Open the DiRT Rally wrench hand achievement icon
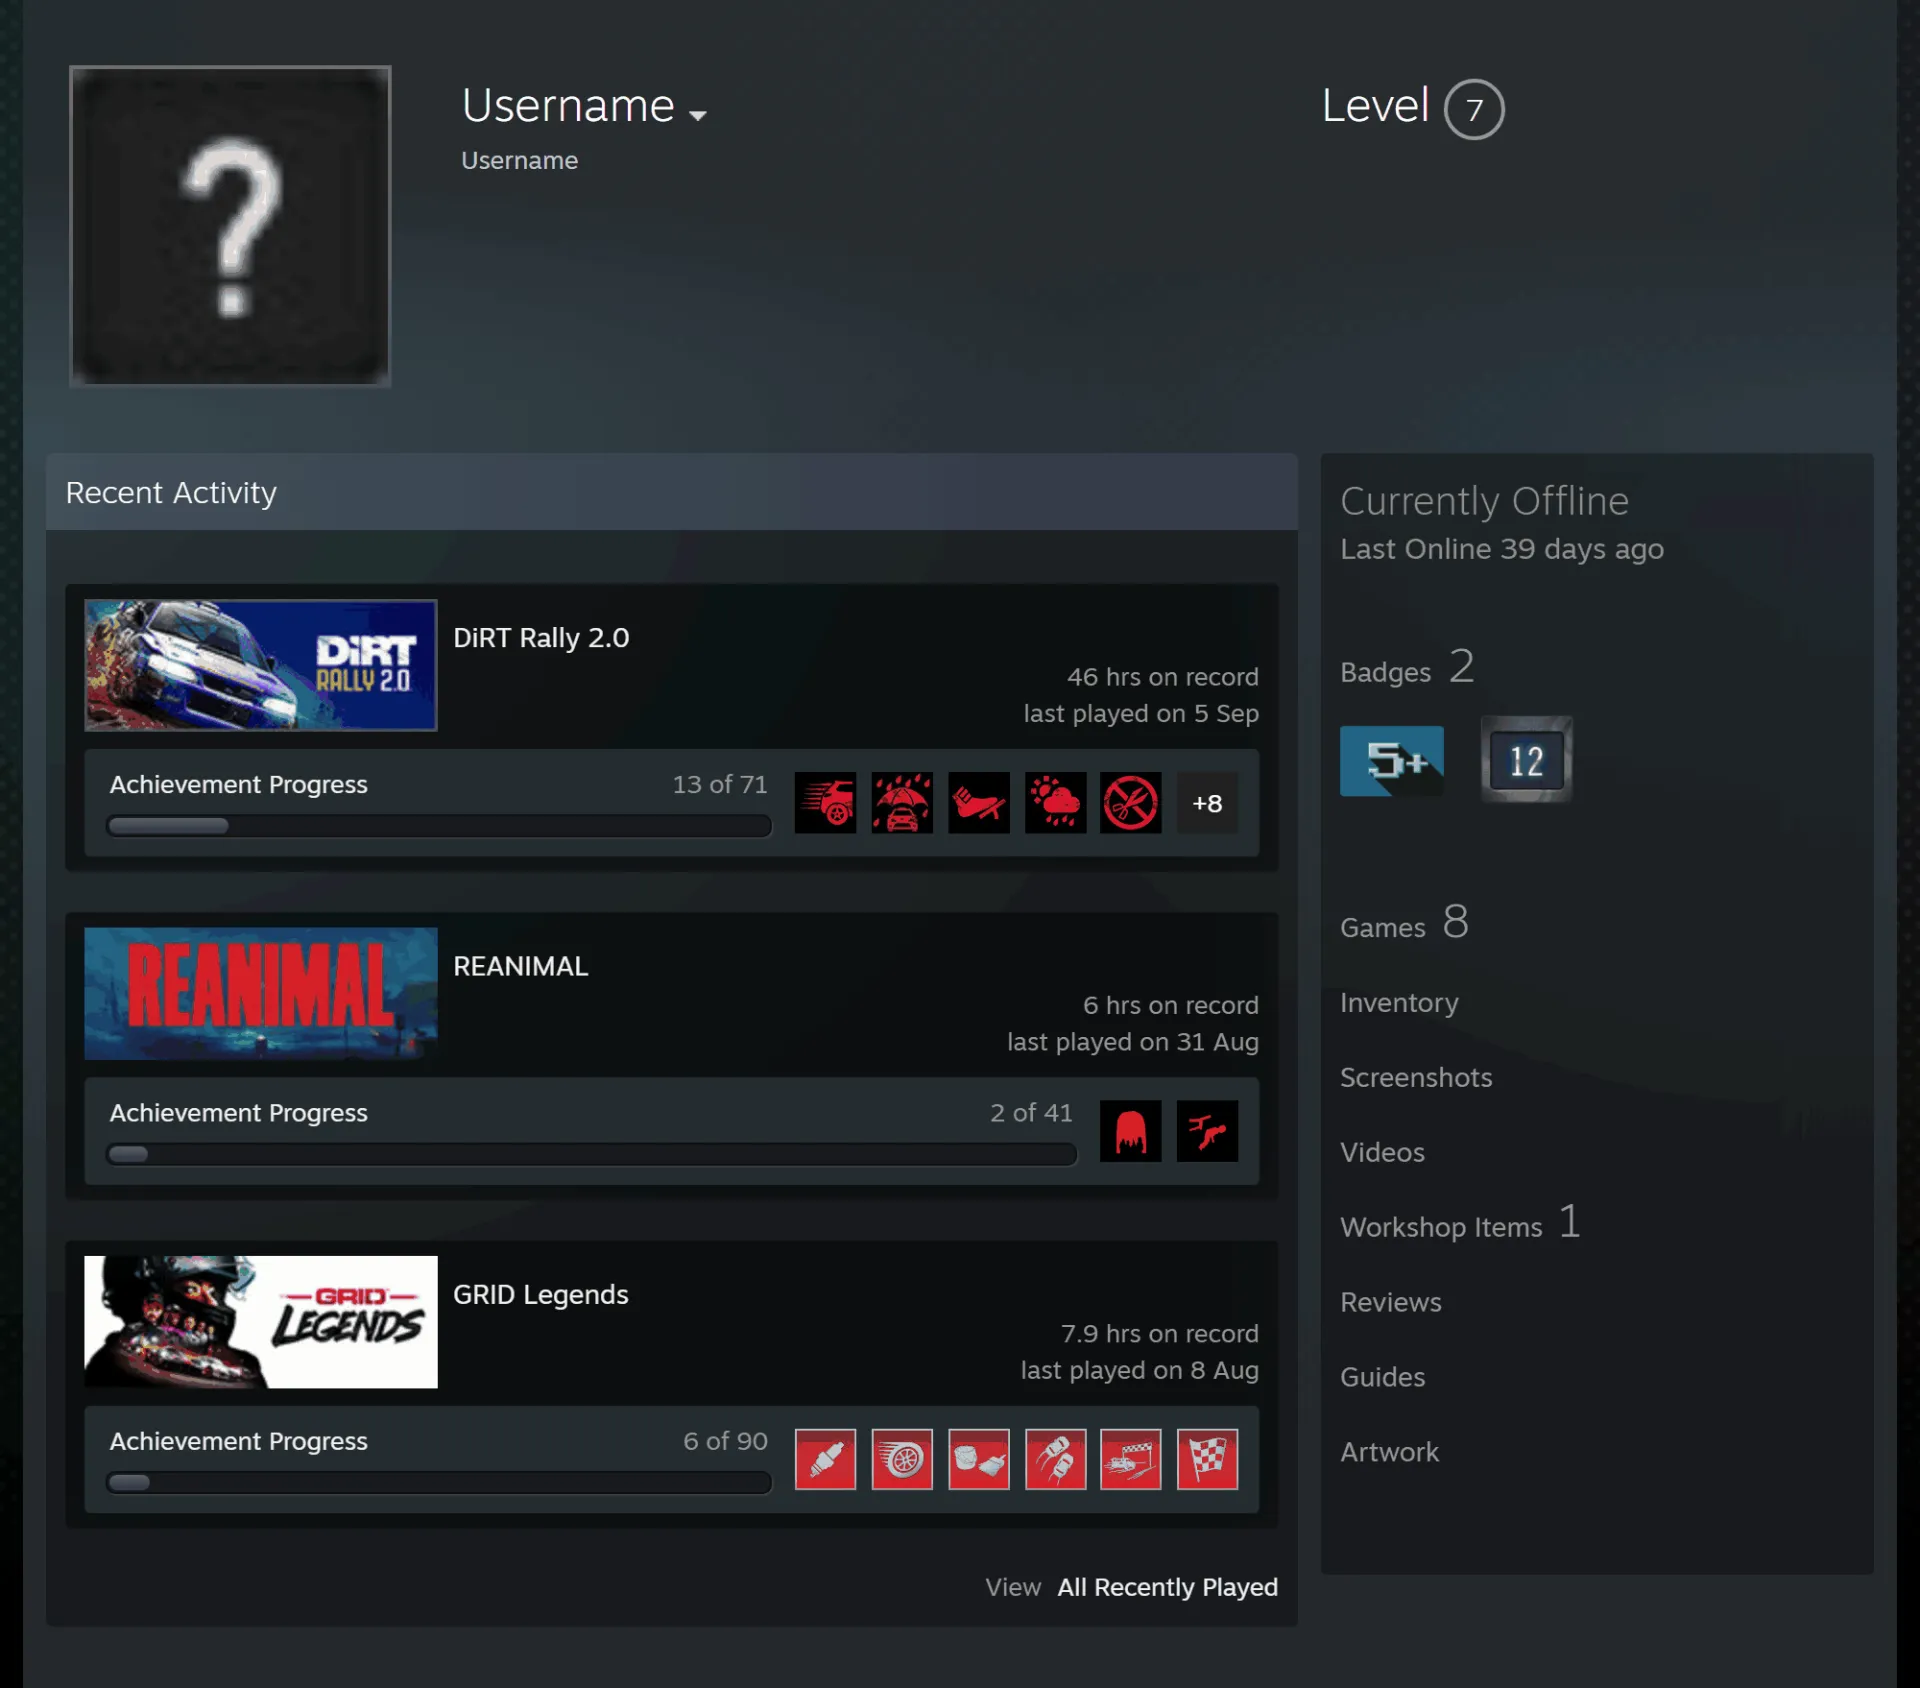 coord(978,802)
